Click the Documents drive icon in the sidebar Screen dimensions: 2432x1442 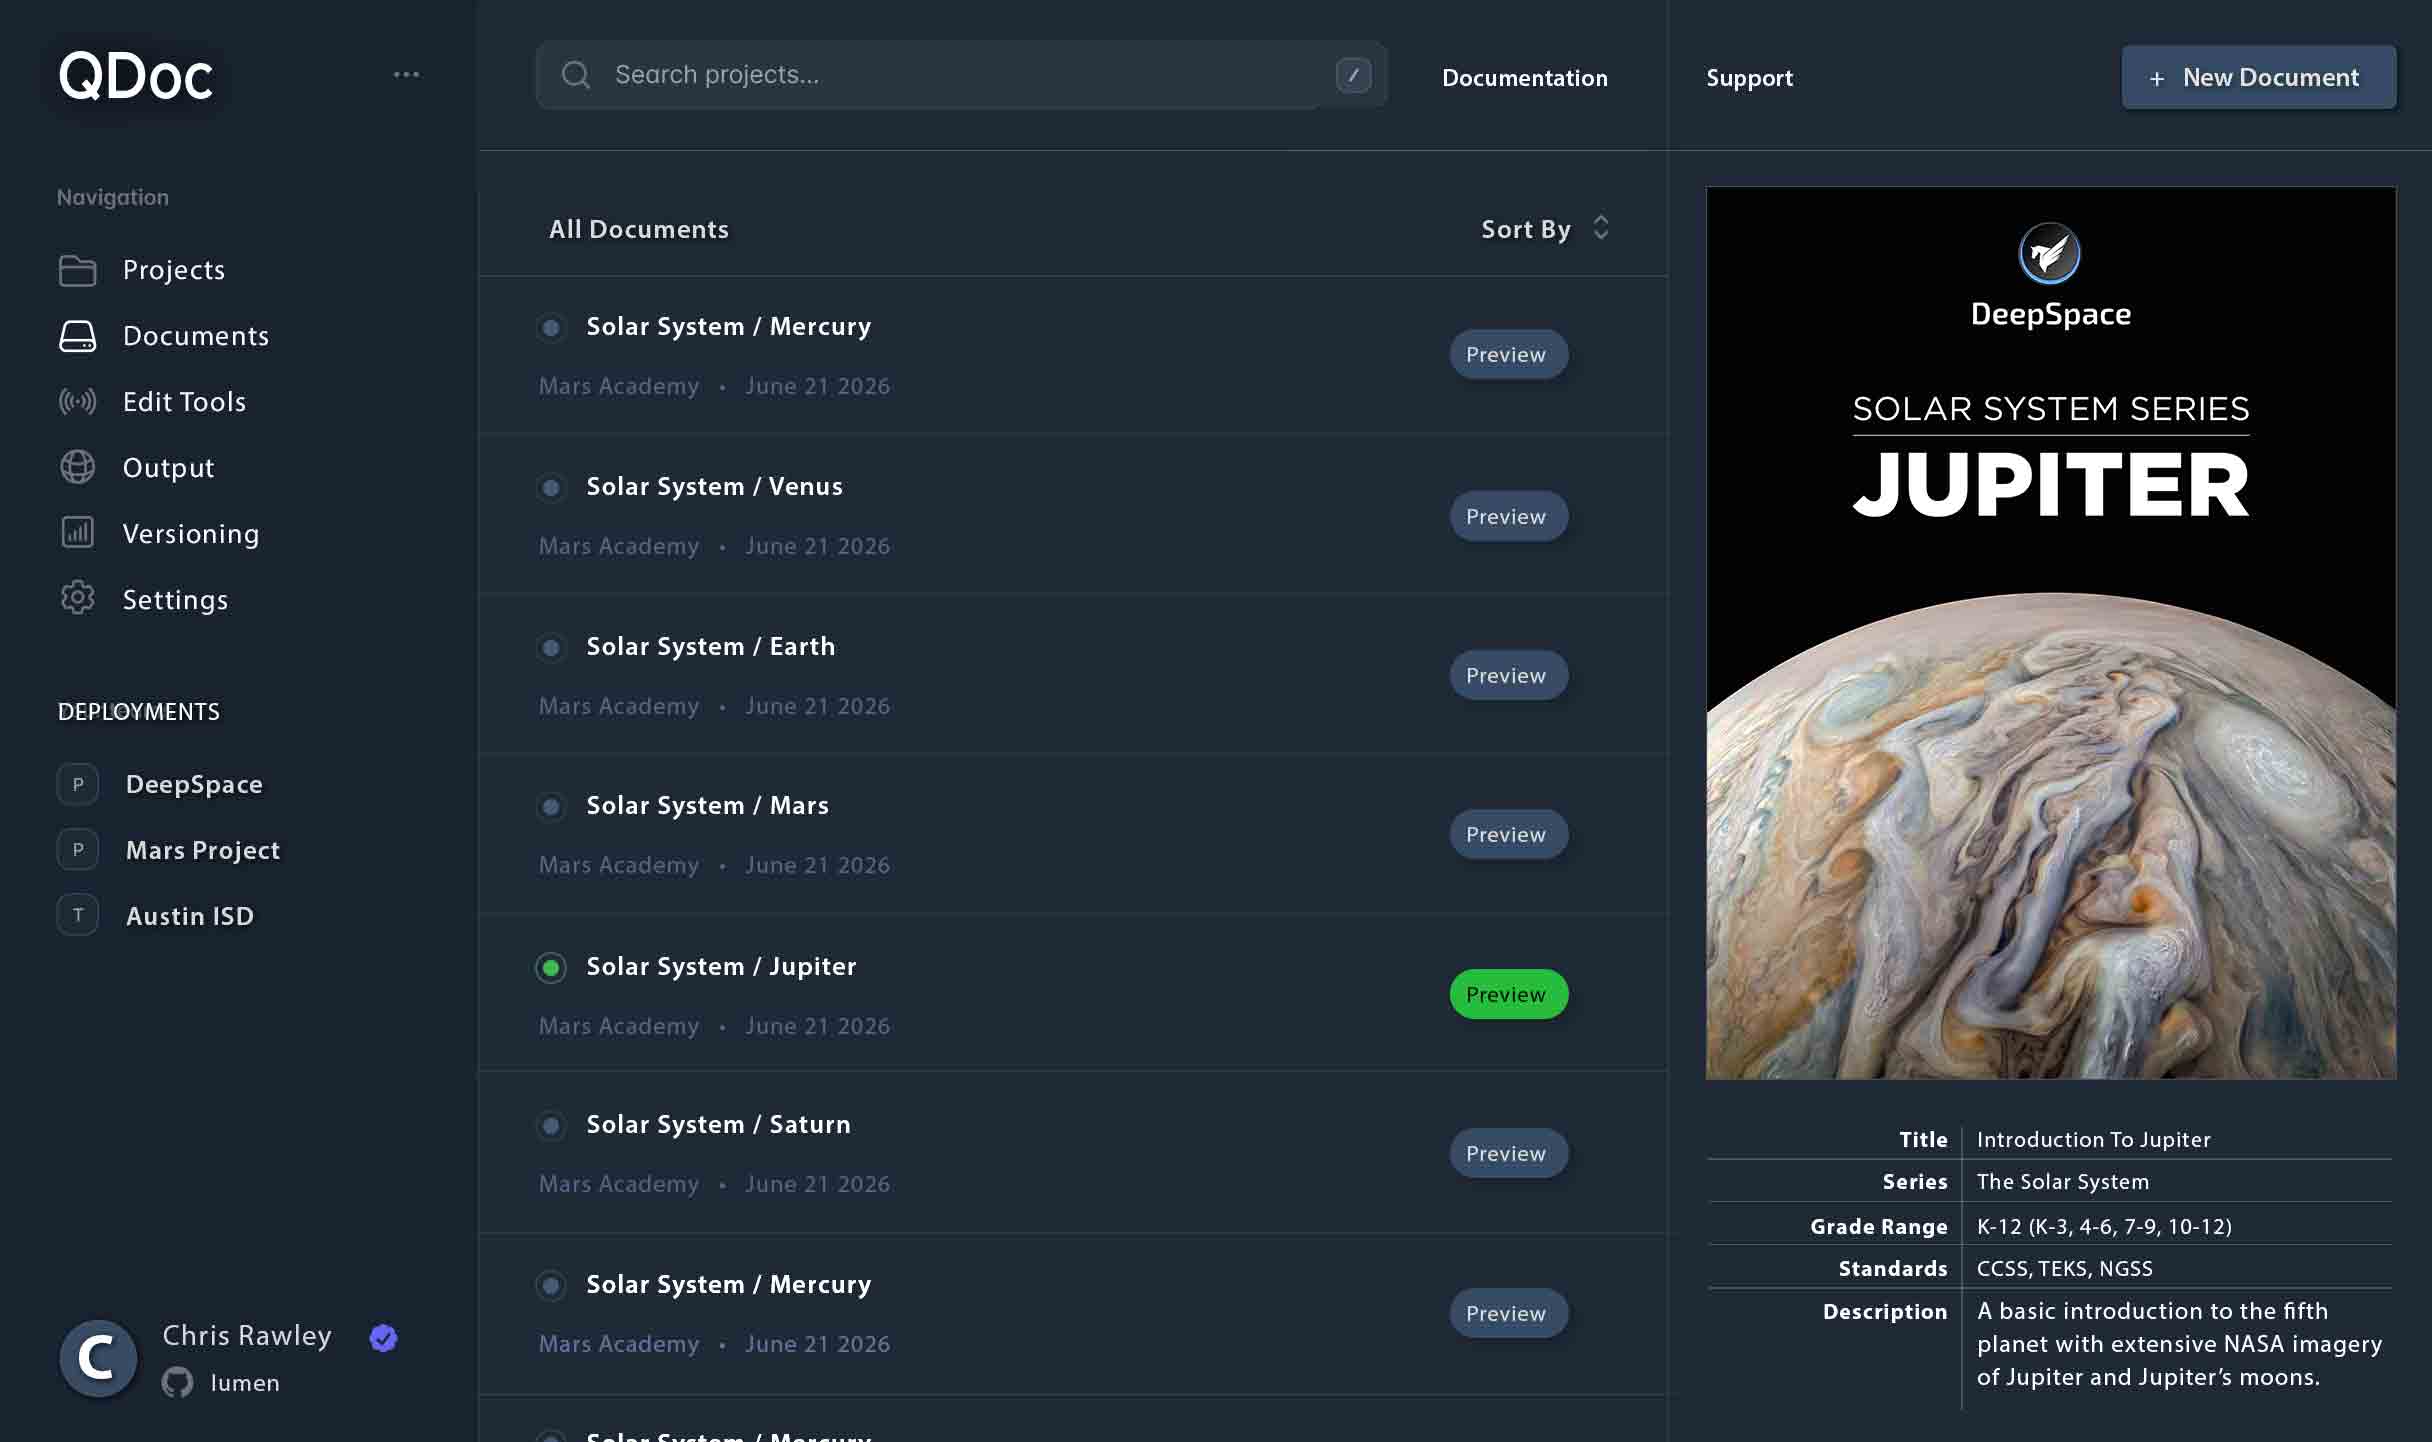[x=77, y=336]
